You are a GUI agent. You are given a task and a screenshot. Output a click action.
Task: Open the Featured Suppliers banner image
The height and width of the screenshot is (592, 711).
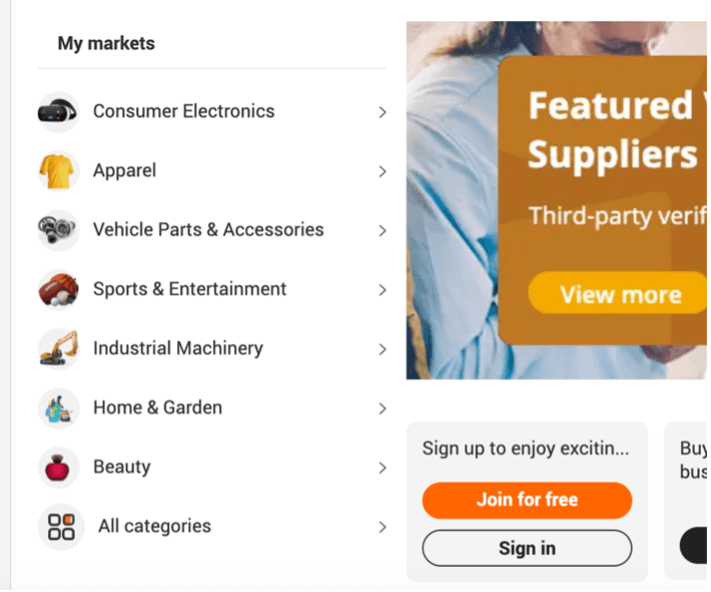(x=556, y=200)
